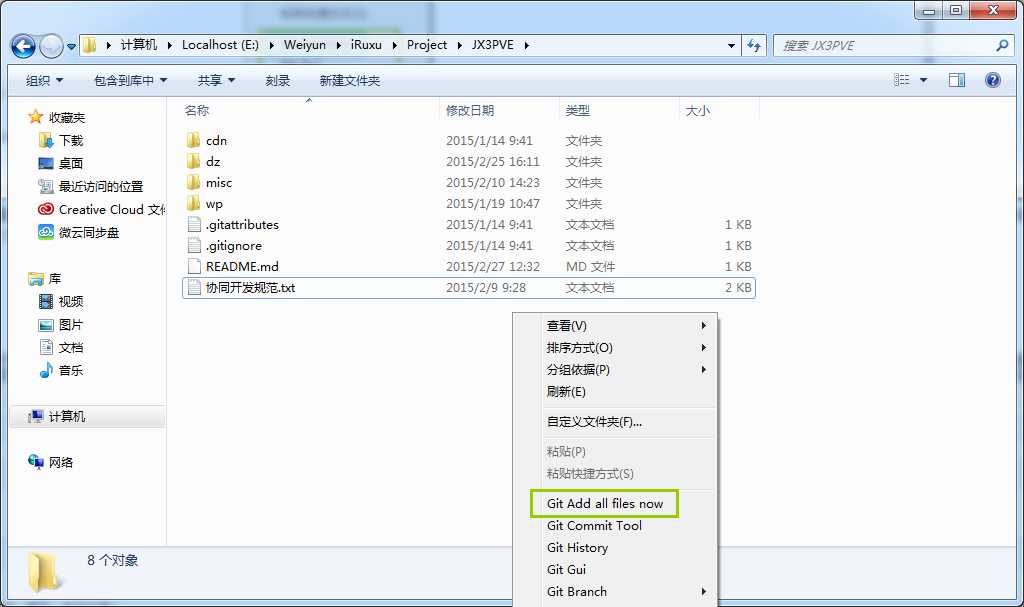Open the 包含到库中 dropdown
1024x607 pixels.
click(131, 80)
